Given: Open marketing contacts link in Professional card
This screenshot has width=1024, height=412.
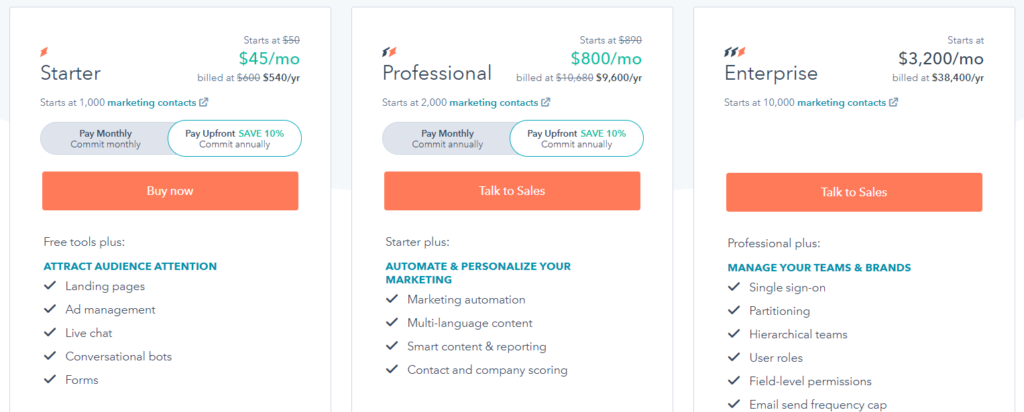Looking at the screenshot, I should [x=494, y=103].
